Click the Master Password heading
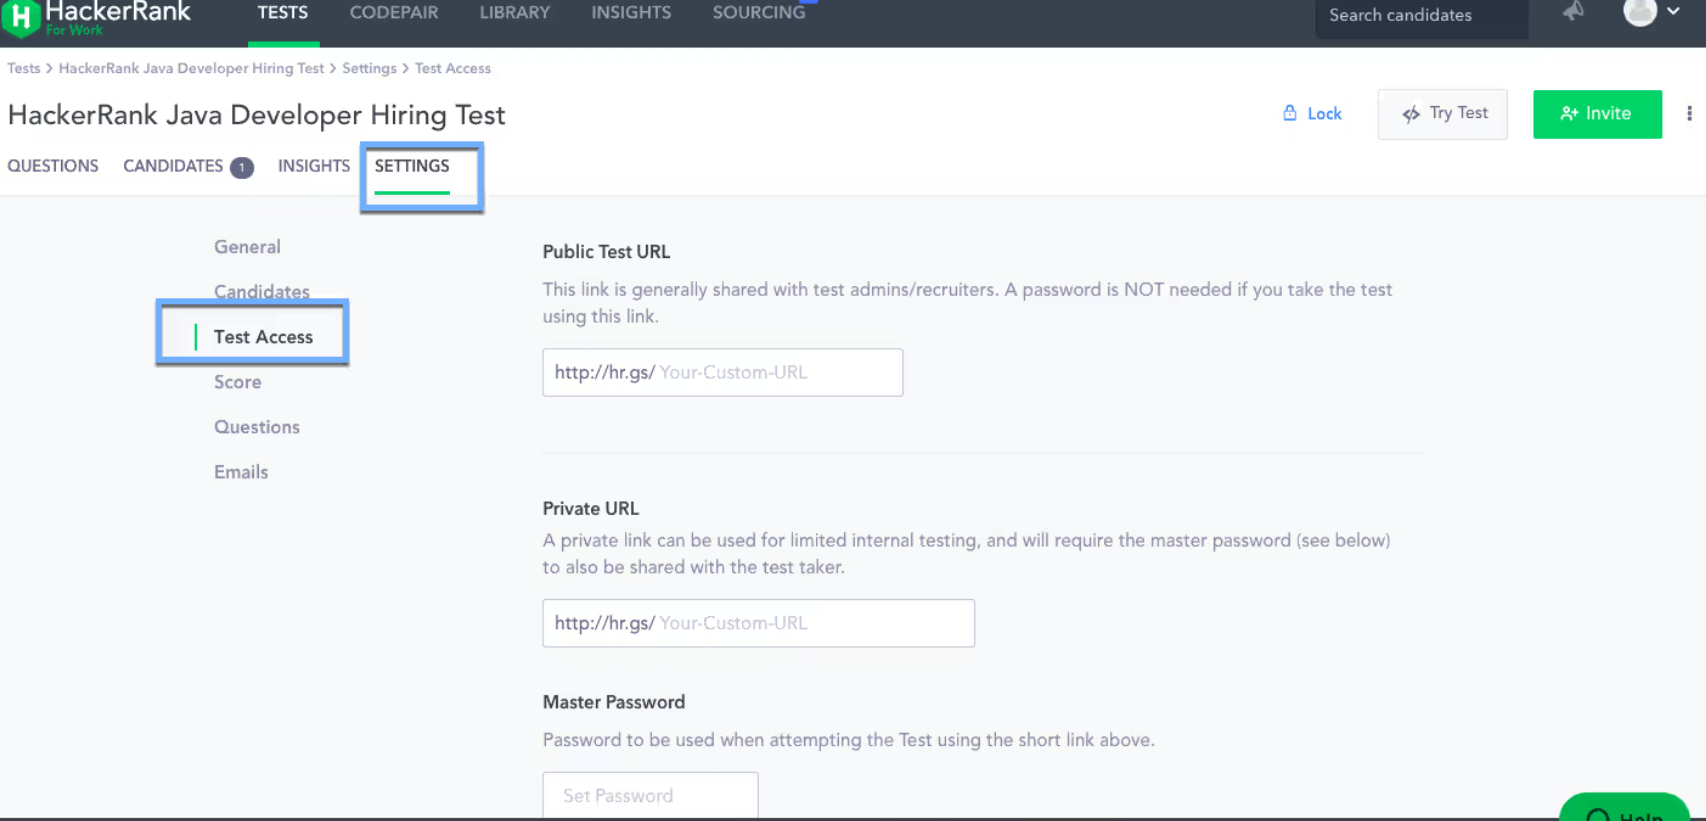The image size is (1706, 821). (x=614, y=702)
